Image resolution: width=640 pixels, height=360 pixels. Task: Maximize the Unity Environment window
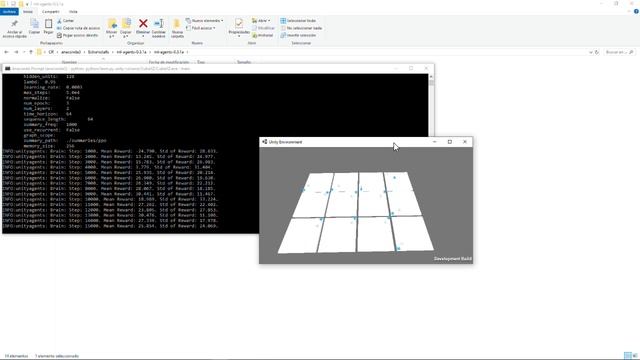pos(450,142)
